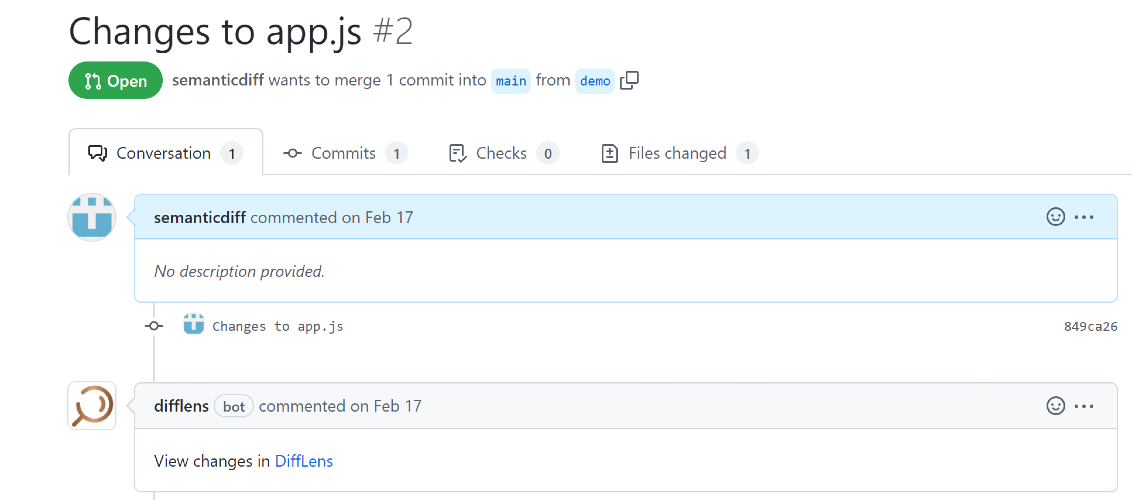The height and width of the screenshot is (500, 1132).
Task: Open options menu on difflens comment
Action: pos(1084,406)
